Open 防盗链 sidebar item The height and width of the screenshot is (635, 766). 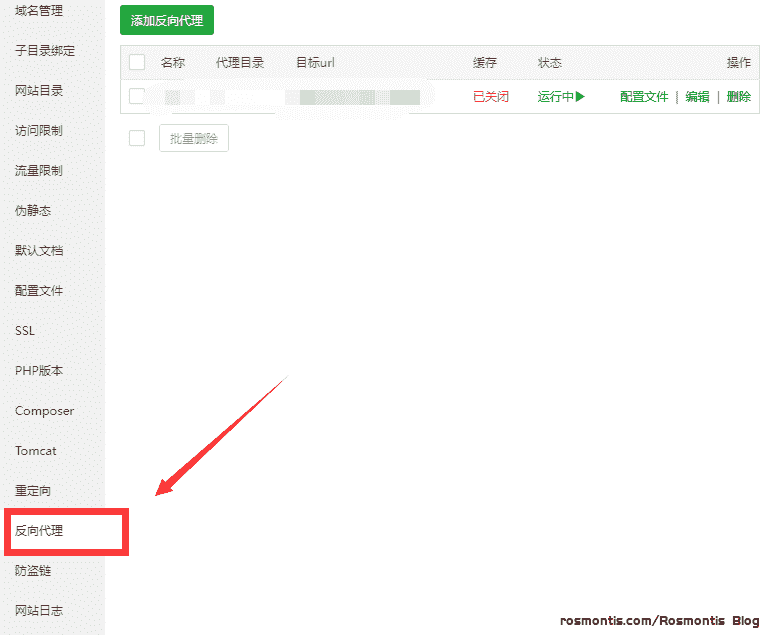click(x=33, y=571)
